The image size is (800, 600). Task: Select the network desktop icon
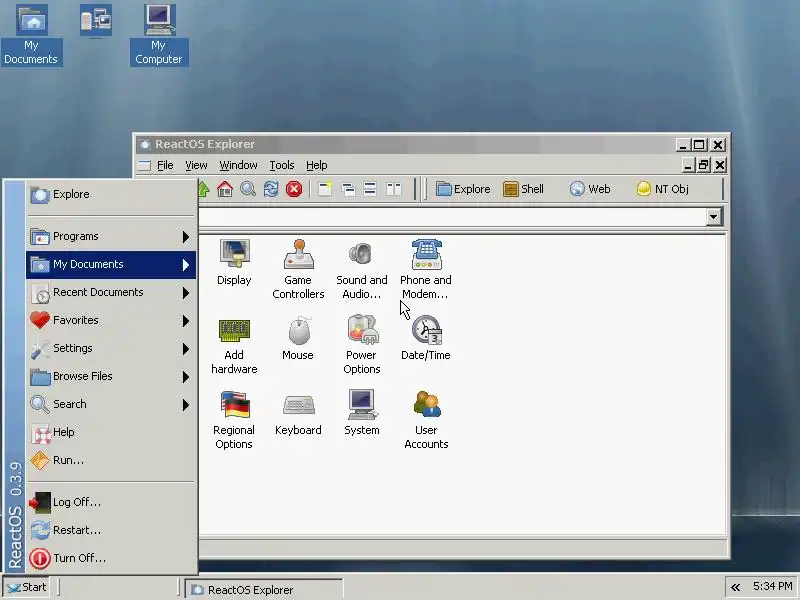click(x=96, y=20)
